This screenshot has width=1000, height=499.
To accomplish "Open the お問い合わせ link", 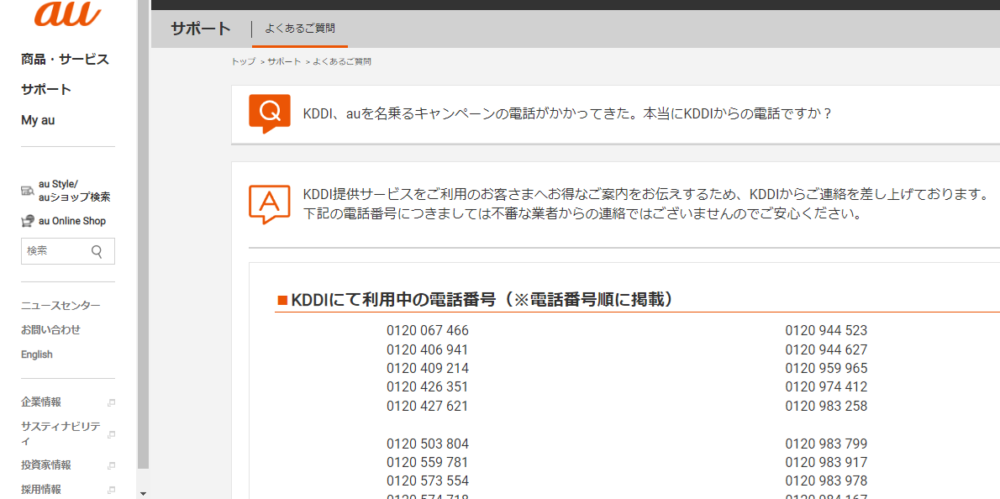I will point(51,329).
